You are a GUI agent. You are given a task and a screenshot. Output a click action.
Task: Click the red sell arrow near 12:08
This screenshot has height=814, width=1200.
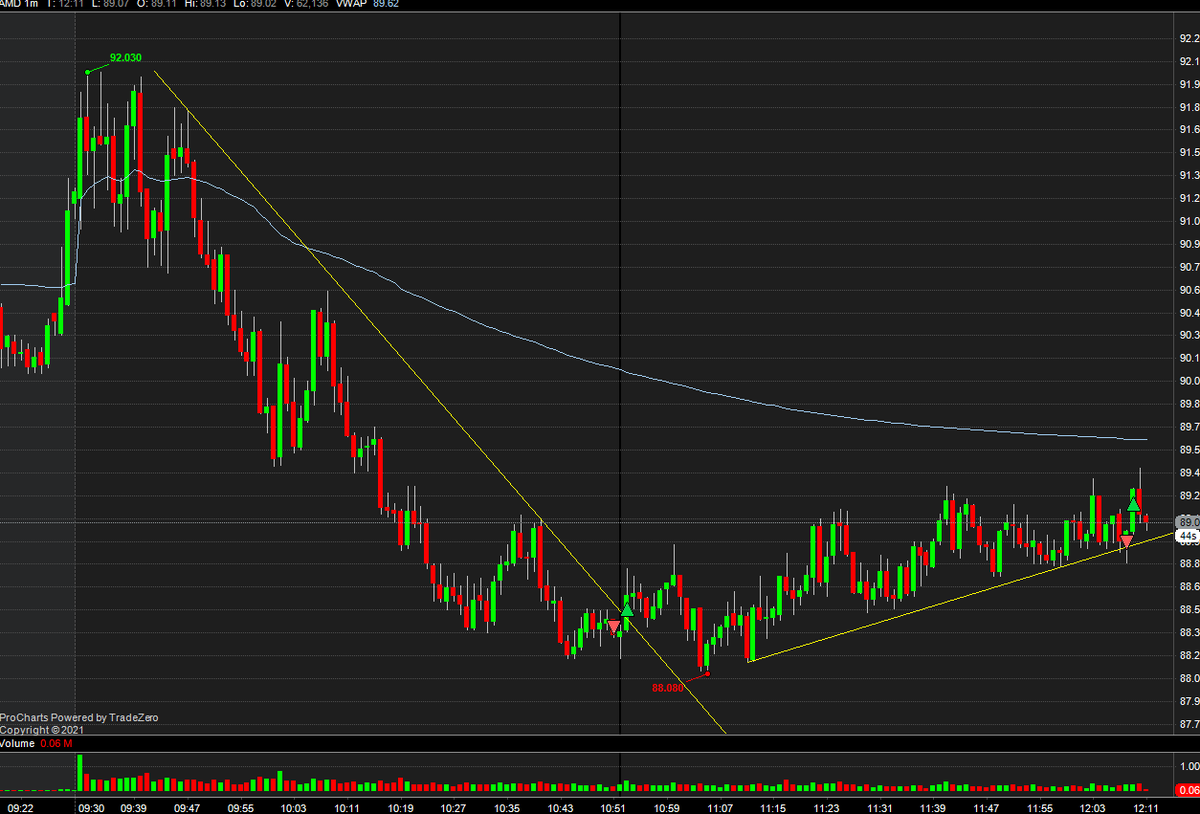1126,542
